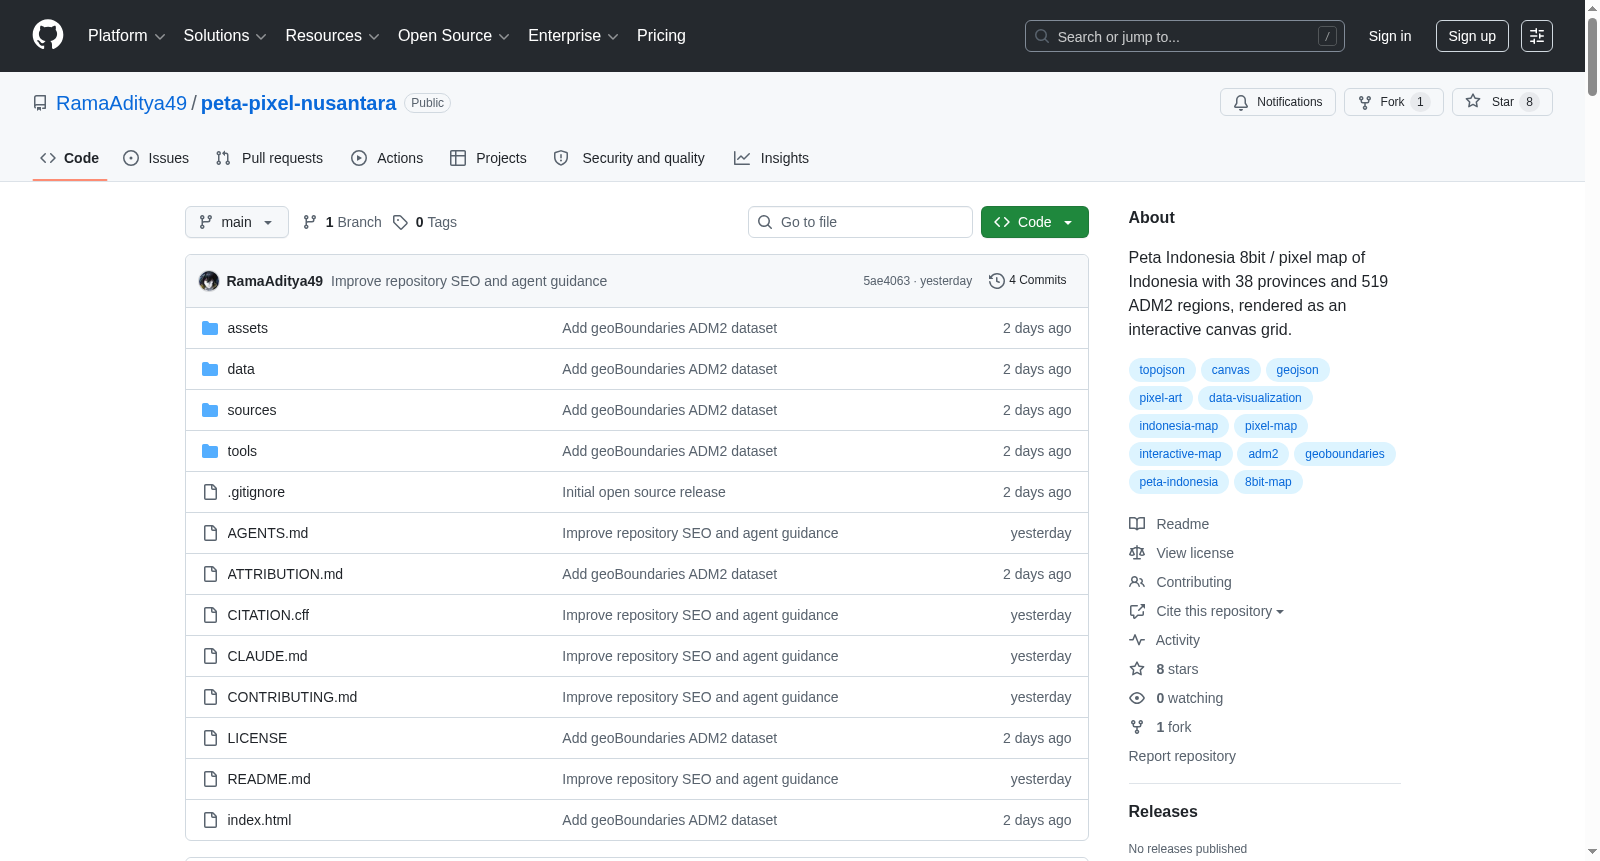Open commit history via 4 Commits

pos(1027,280)
